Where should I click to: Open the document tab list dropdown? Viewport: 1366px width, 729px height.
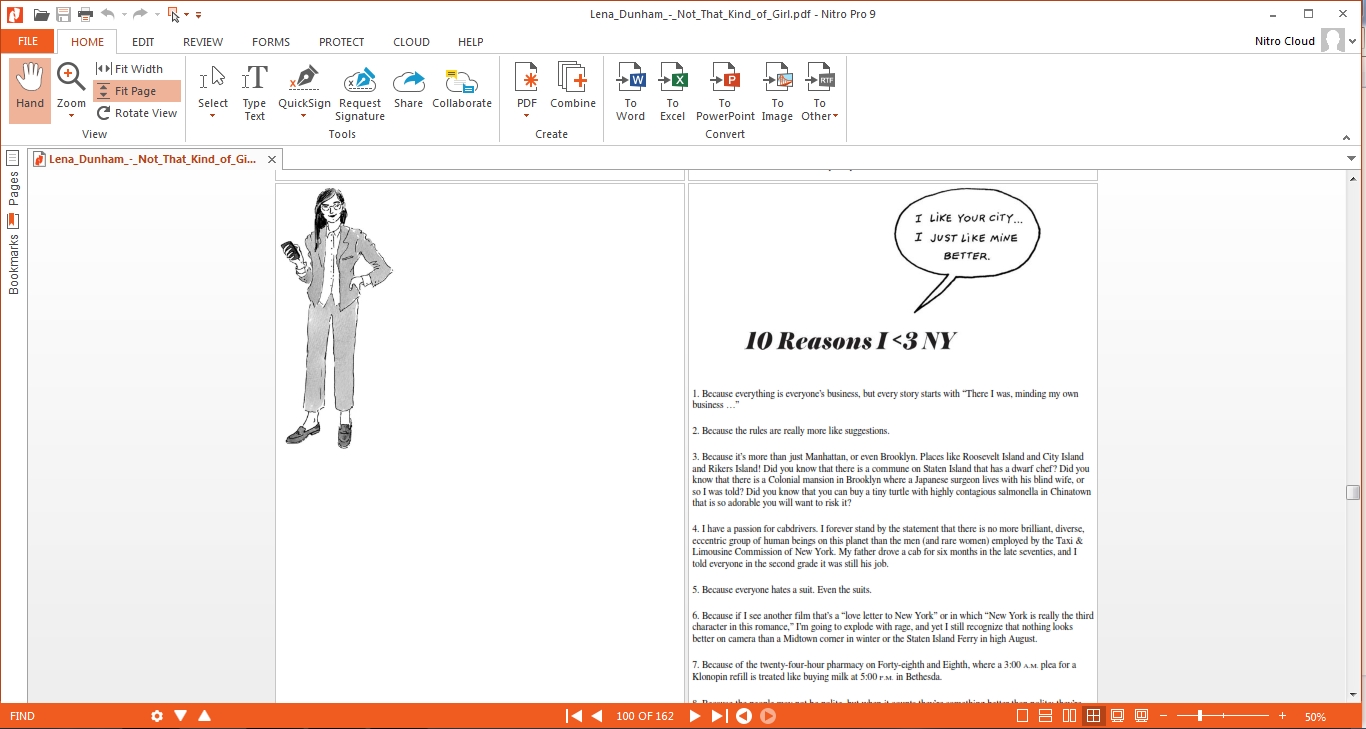pos(1353,159)
